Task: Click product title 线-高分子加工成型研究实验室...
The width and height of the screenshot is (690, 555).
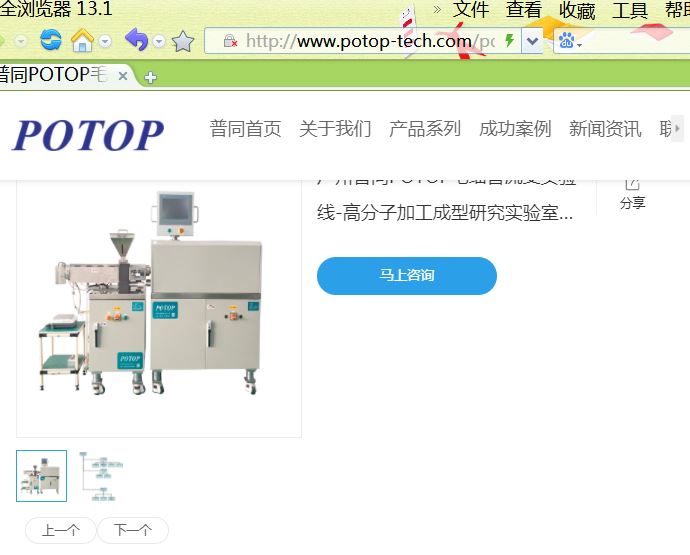Action: coord(444,213)
